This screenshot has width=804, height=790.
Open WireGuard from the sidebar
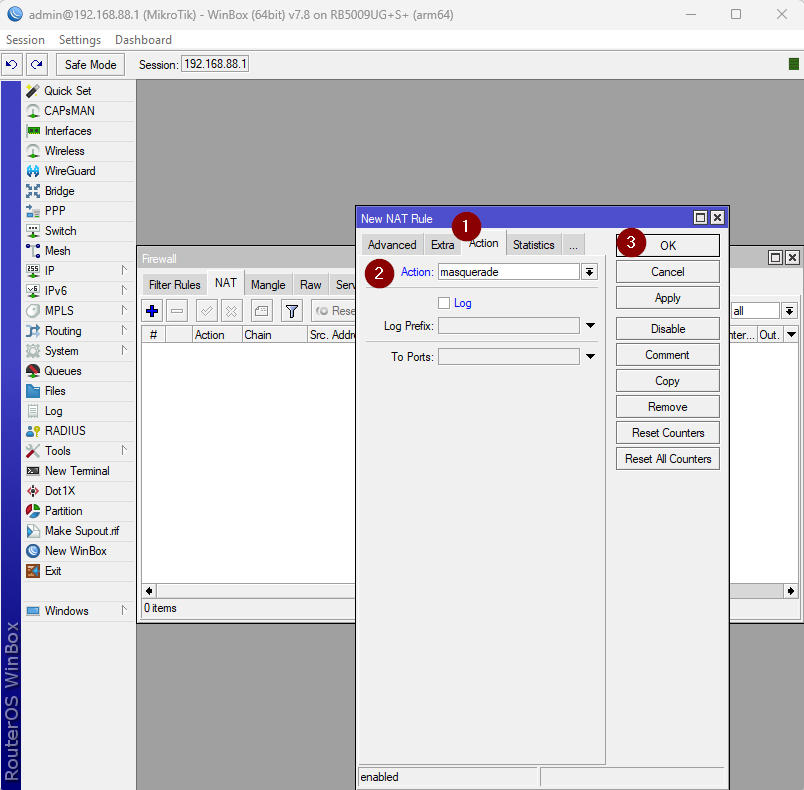point(69,171)
